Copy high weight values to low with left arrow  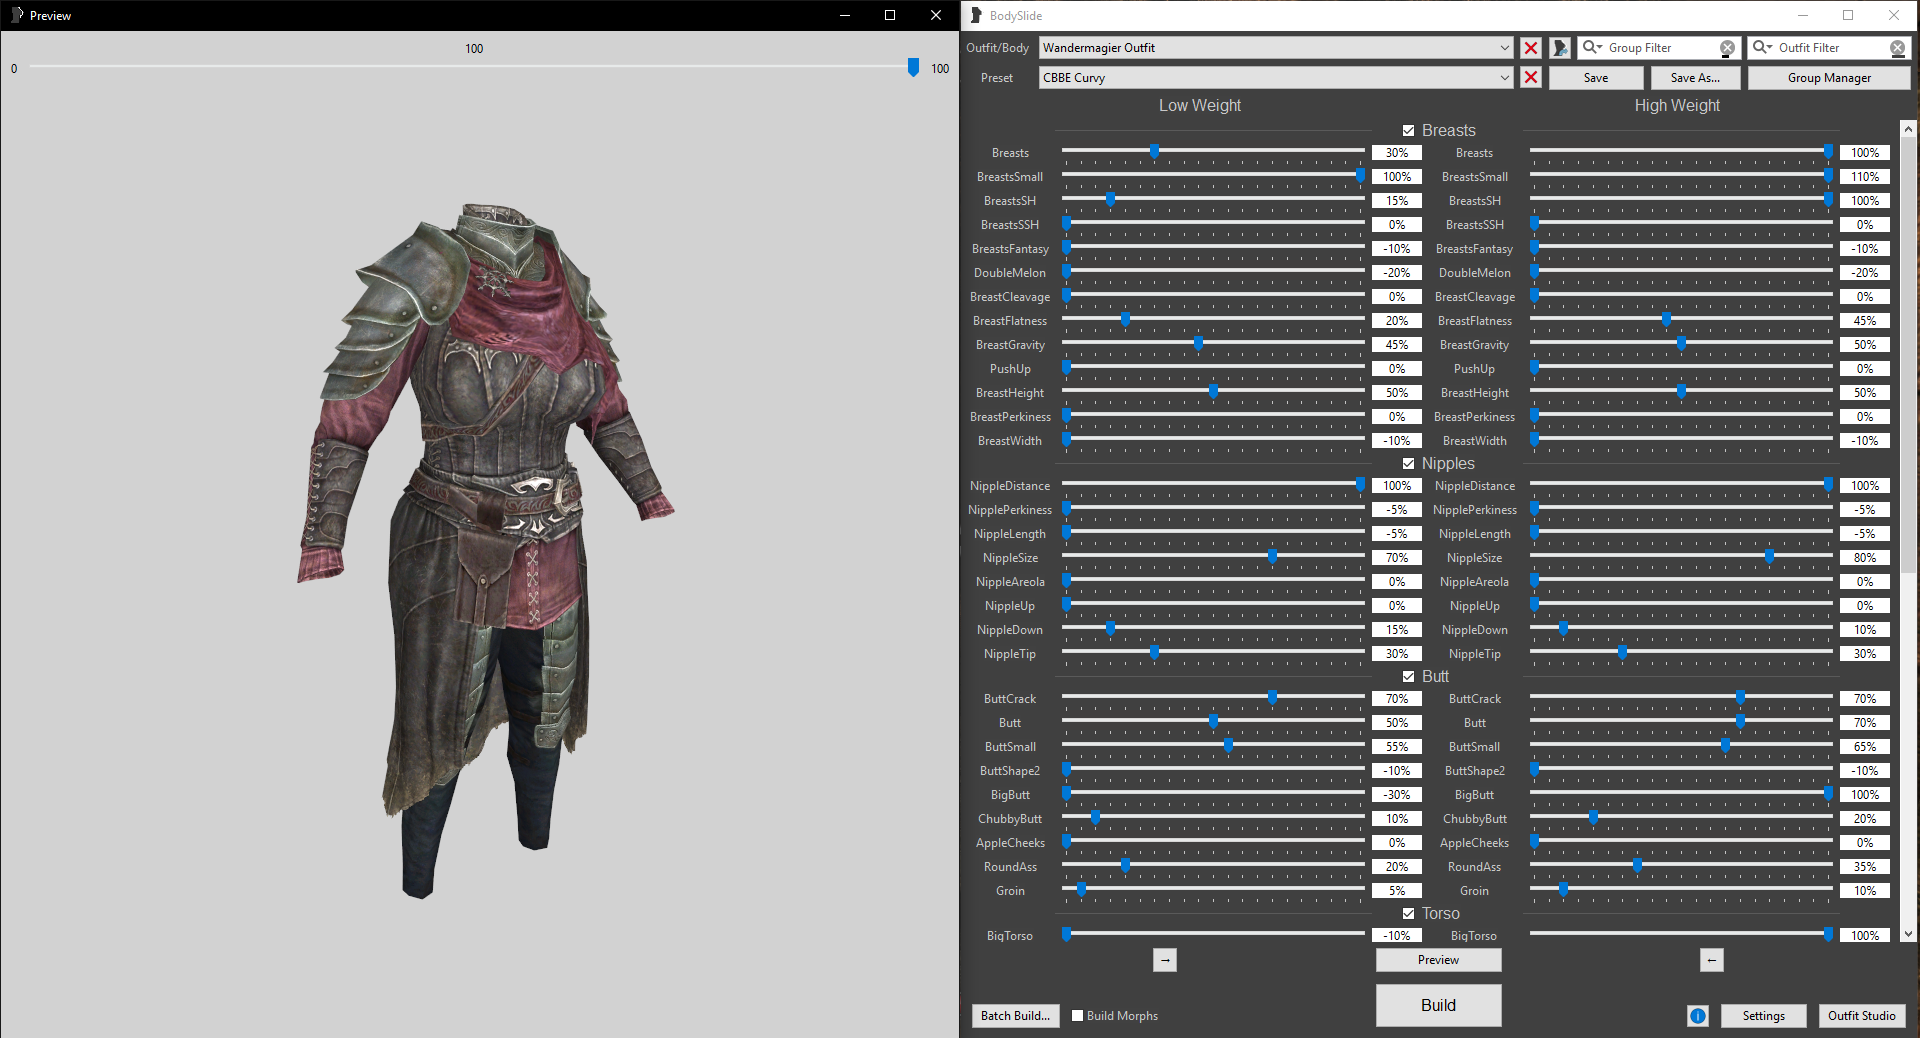[x=1711, y=960]
